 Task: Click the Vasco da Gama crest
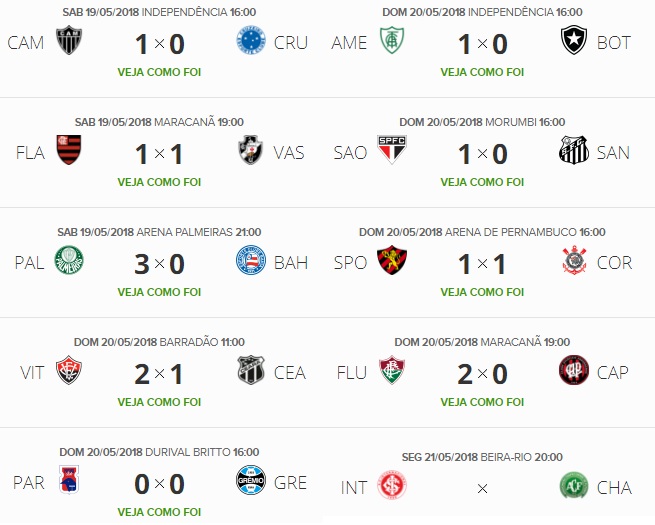(x=251, y=150)
